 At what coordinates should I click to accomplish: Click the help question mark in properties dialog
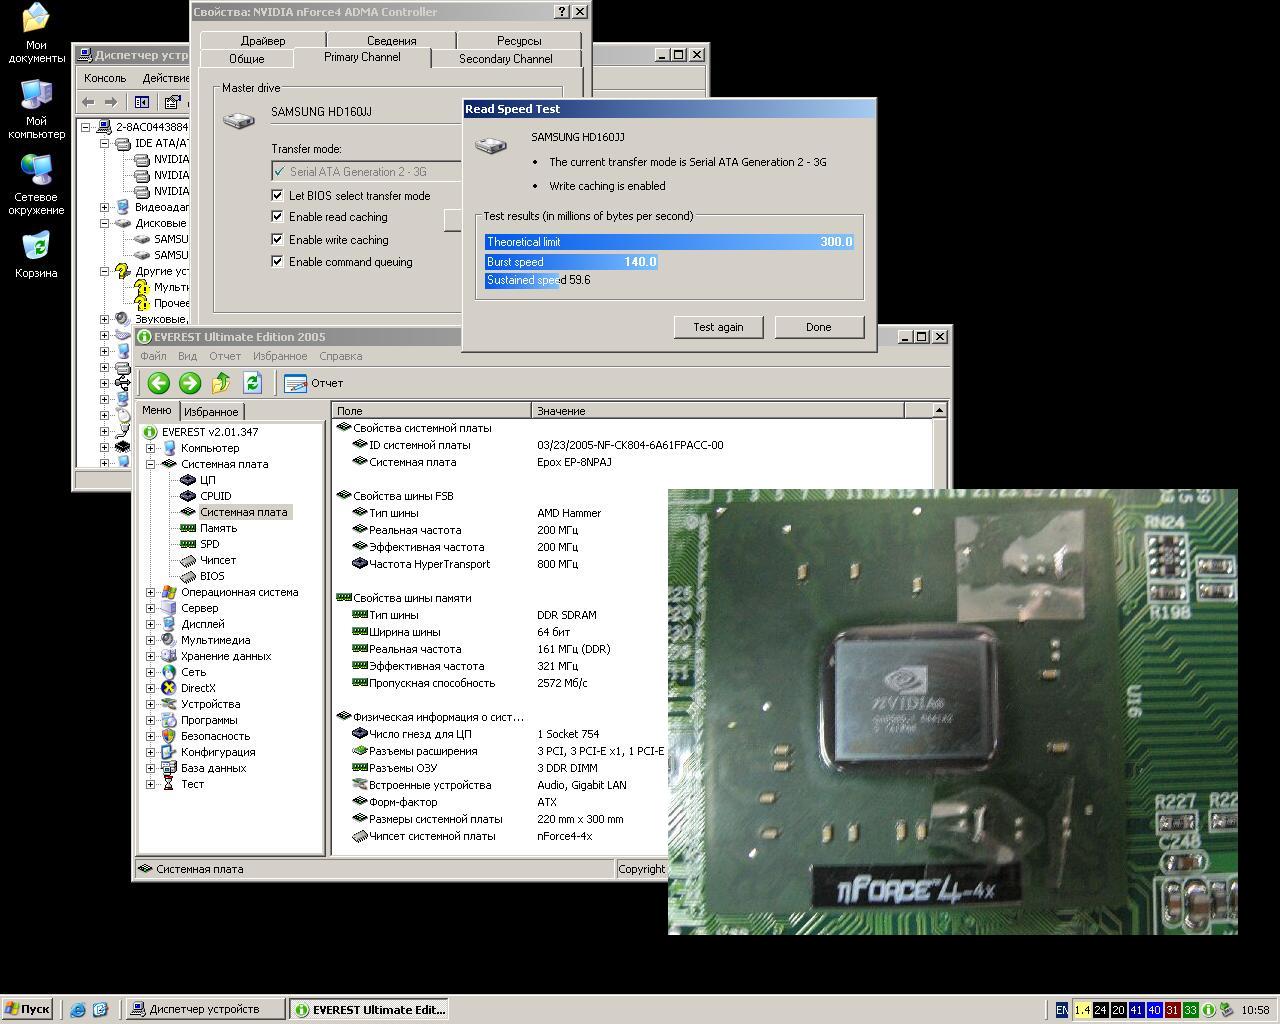[562, 12]
